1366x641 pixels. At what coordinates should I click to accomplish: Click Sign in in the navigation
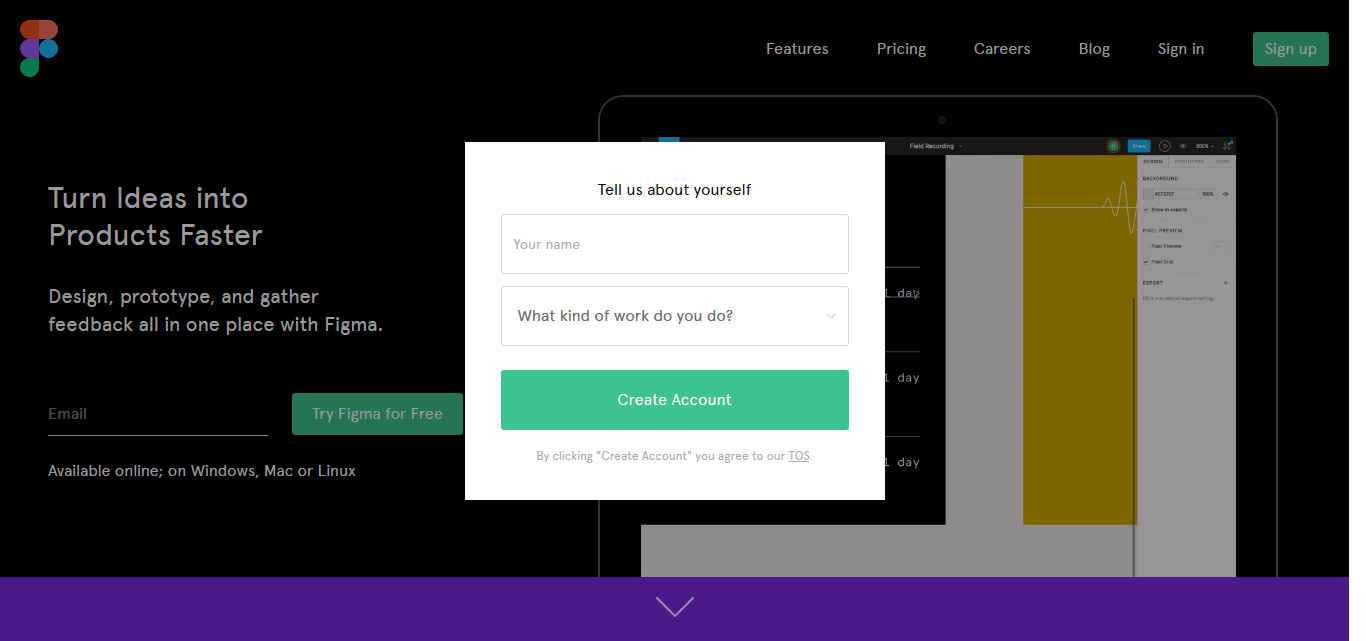coord(1181,49)
